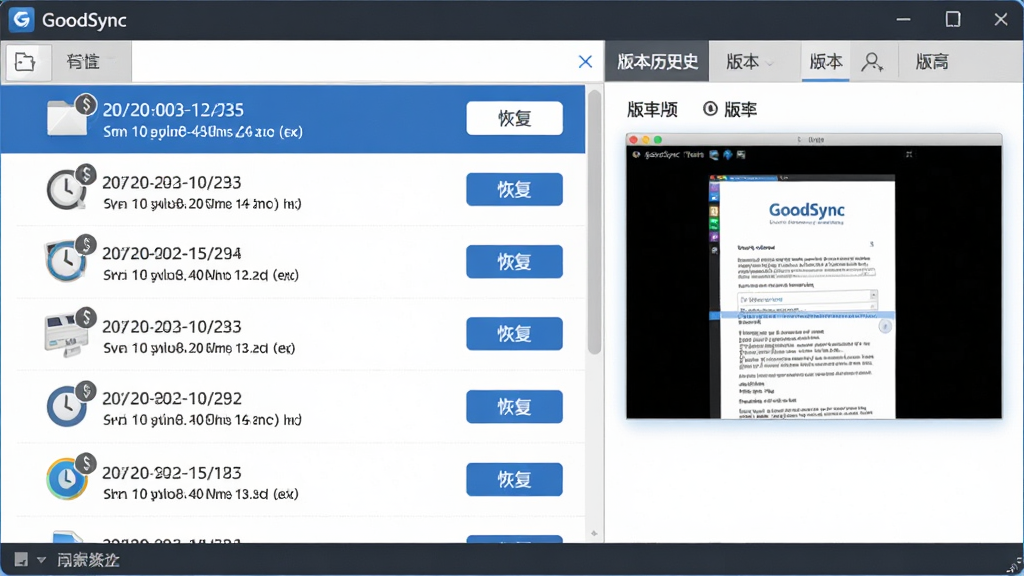Click the GoodSync logo in title bar

pos(22,20)
